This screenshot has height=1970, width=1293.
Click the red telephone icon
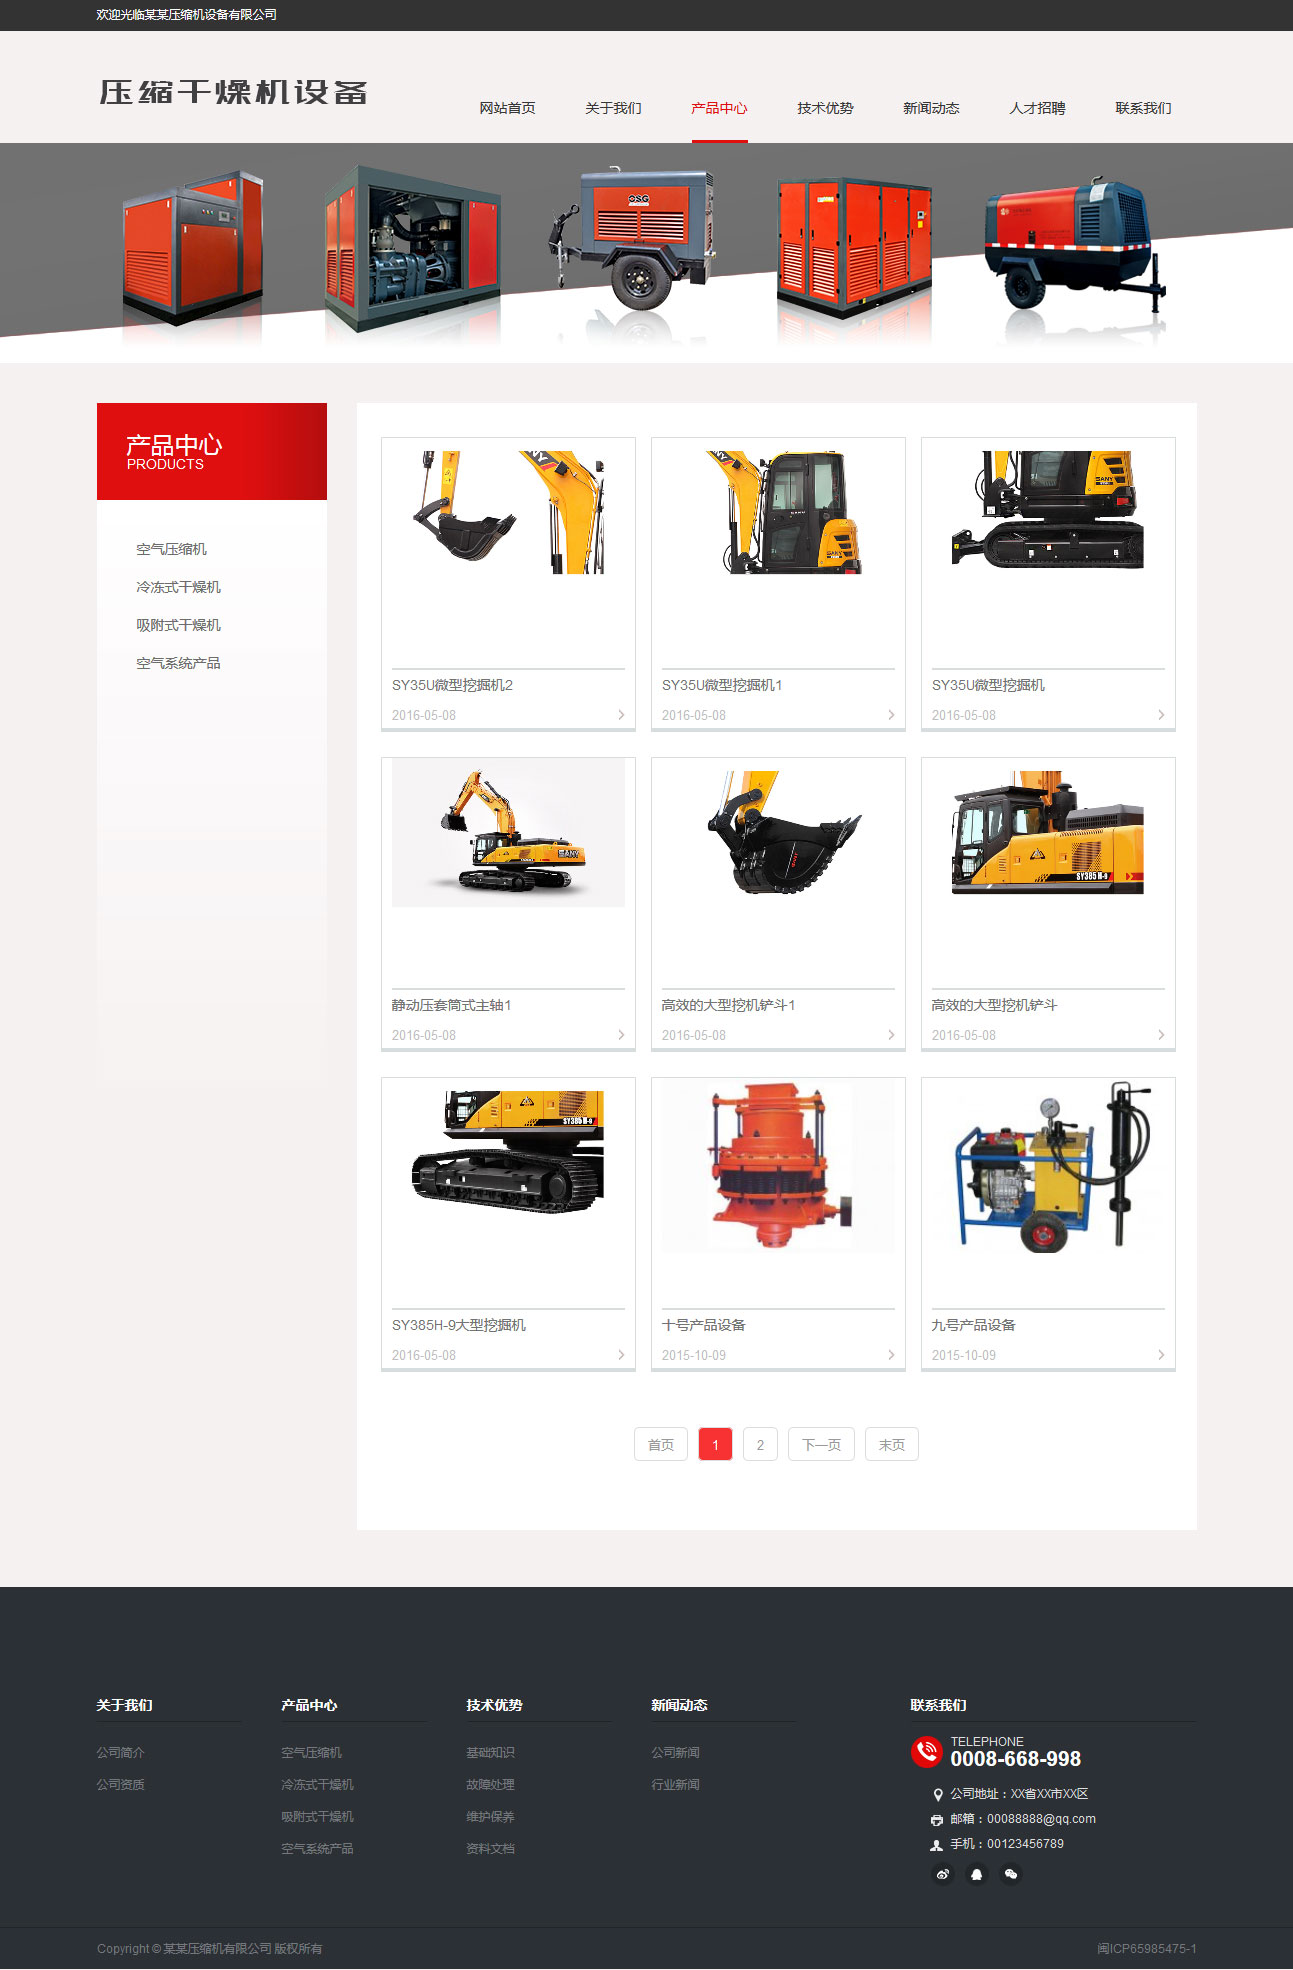(x=927, y=1751)
